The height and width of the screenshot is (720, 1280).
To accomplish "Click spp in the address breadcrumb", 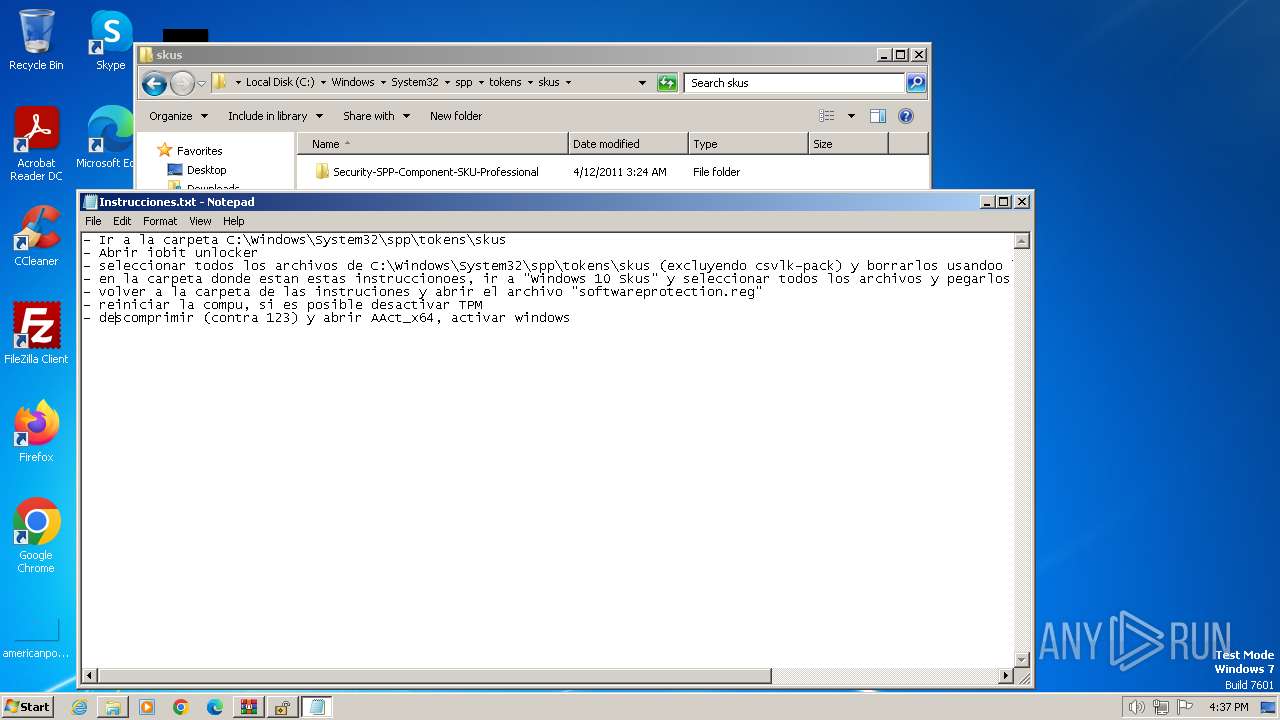I will coord(464,83).
